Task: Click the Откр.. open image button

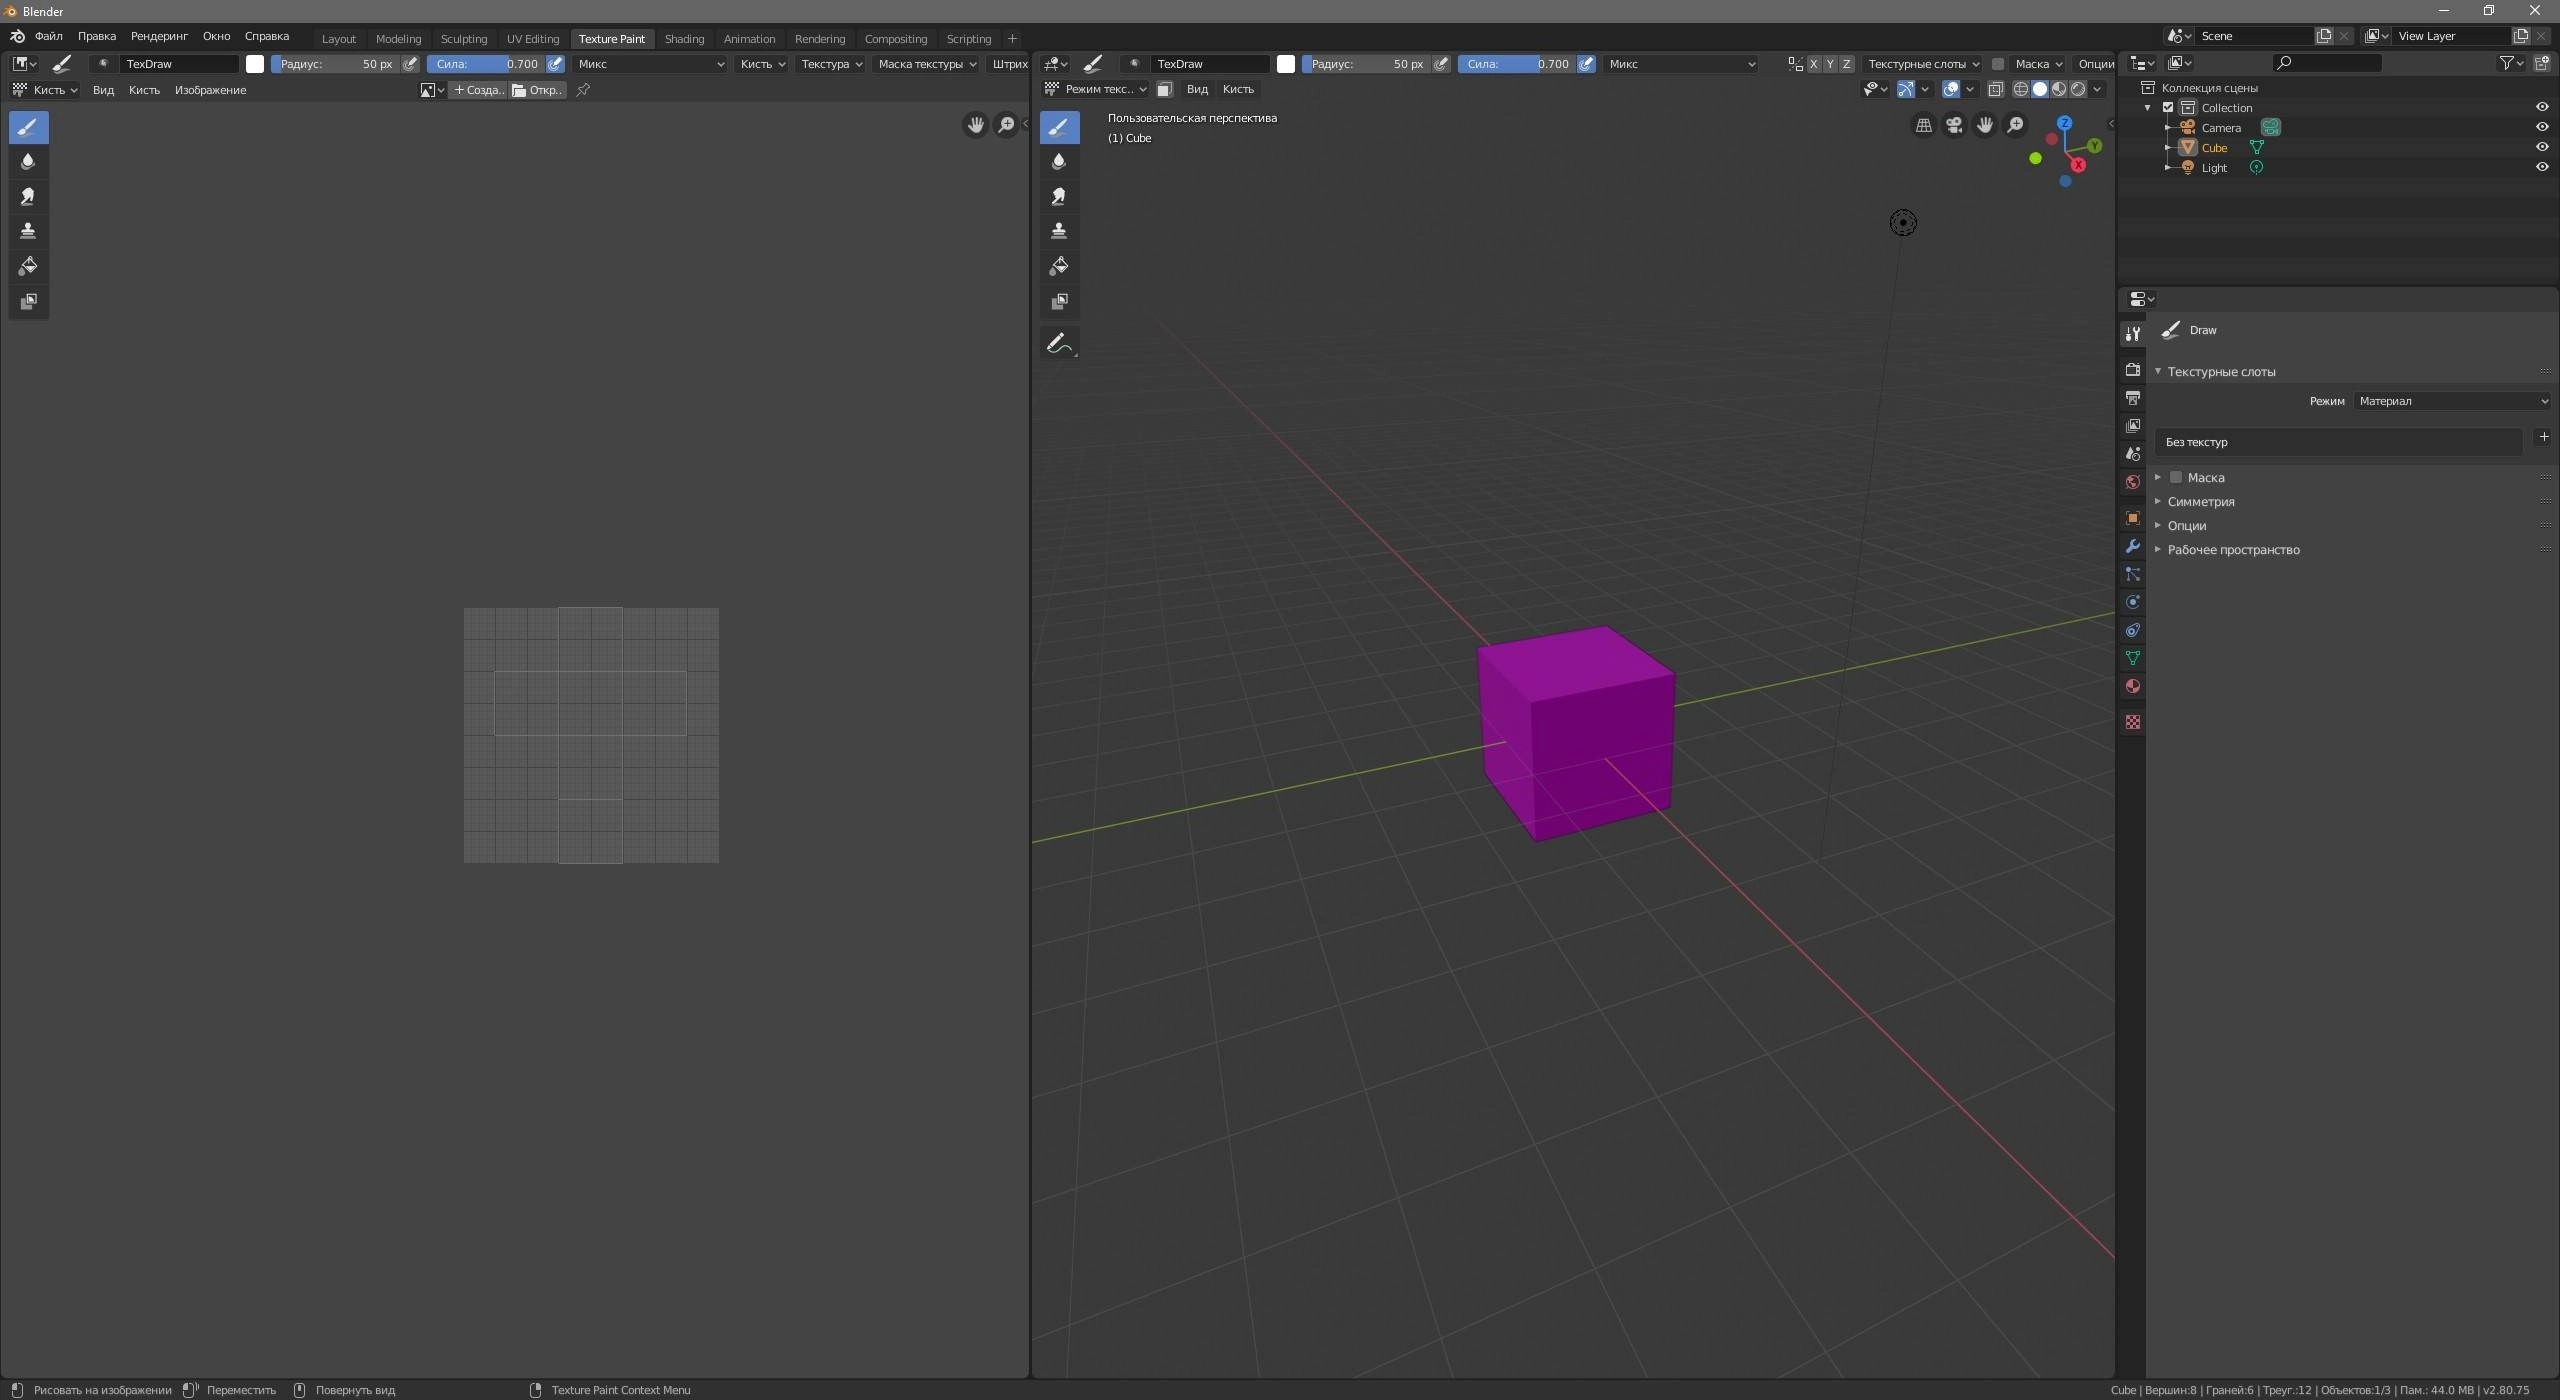Action: tap(538, 90)
